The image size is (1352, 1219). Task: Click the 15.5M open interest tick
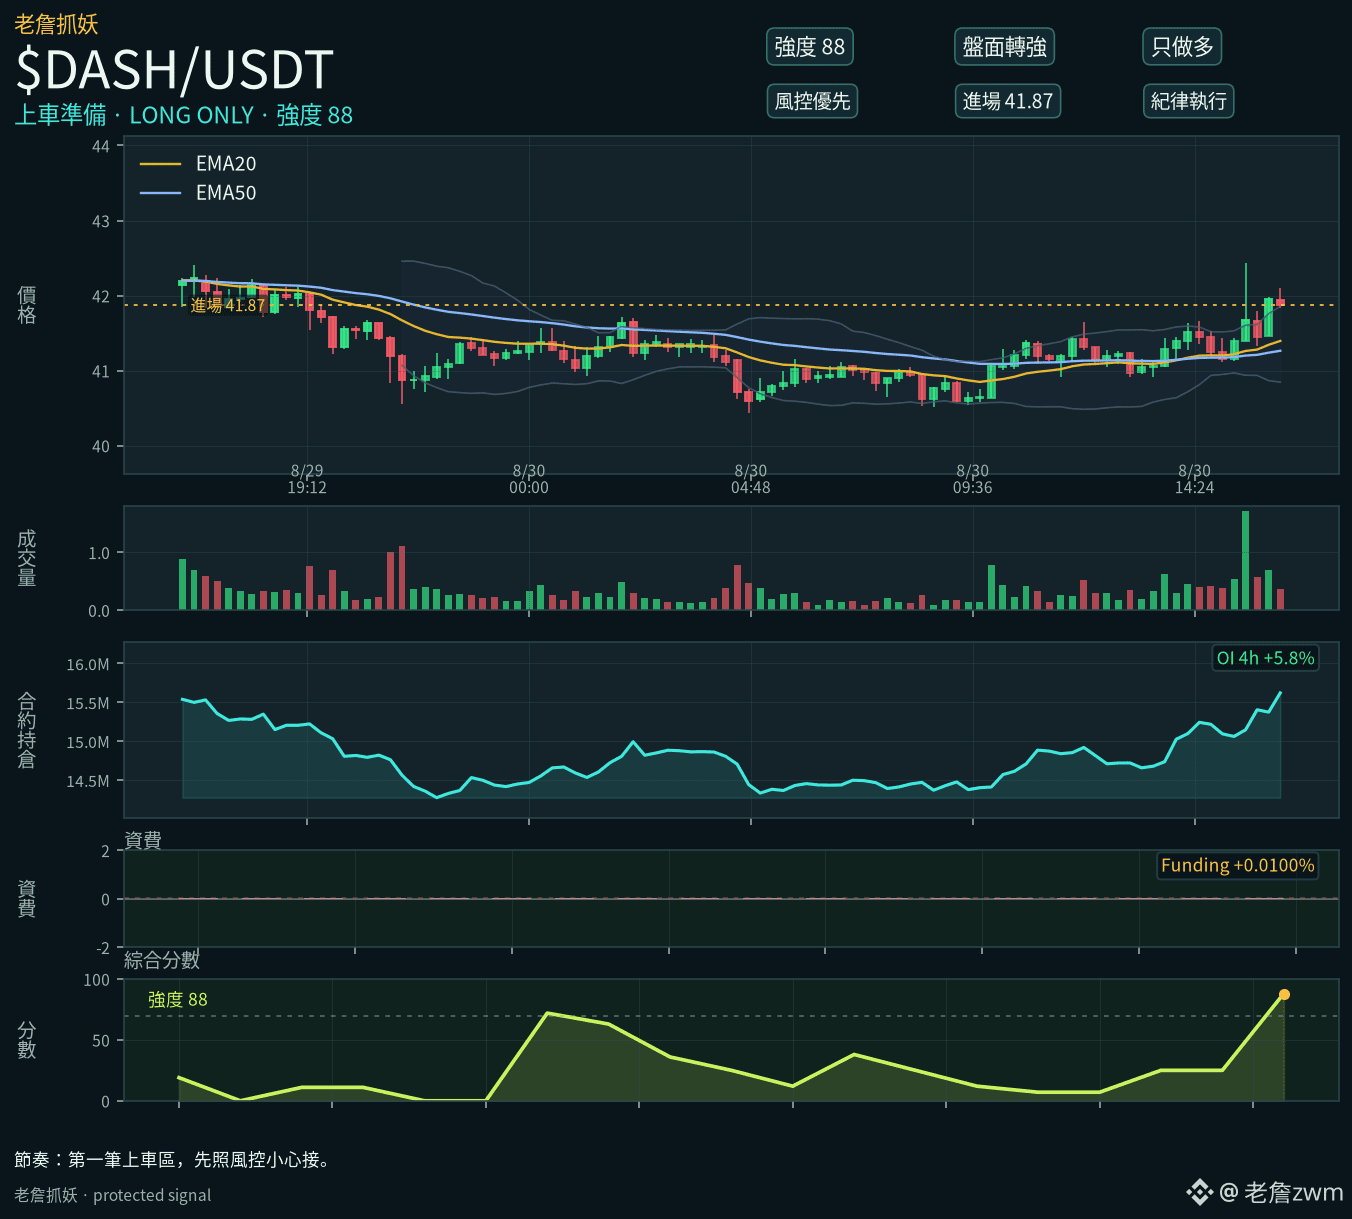[x=88, y=703]
